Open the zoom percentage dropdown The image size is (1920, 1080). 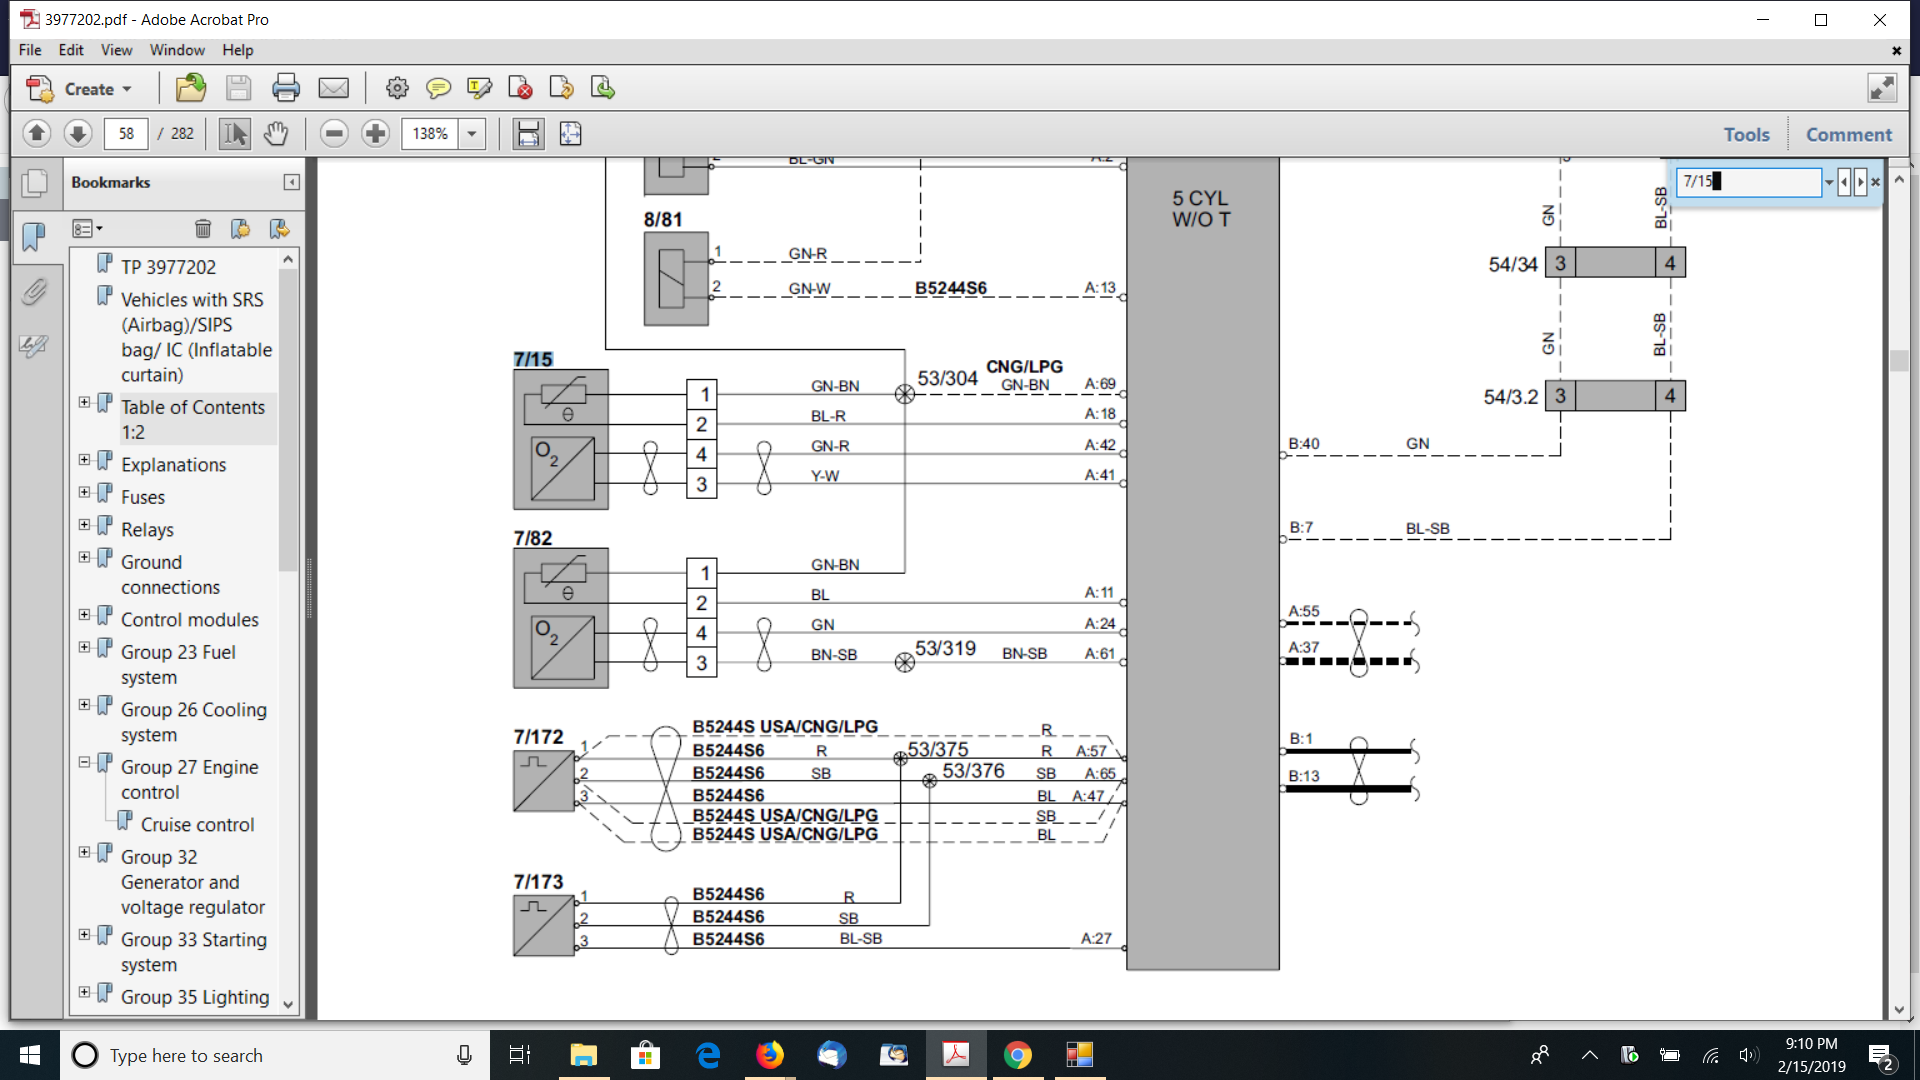(x=472, y=133)
